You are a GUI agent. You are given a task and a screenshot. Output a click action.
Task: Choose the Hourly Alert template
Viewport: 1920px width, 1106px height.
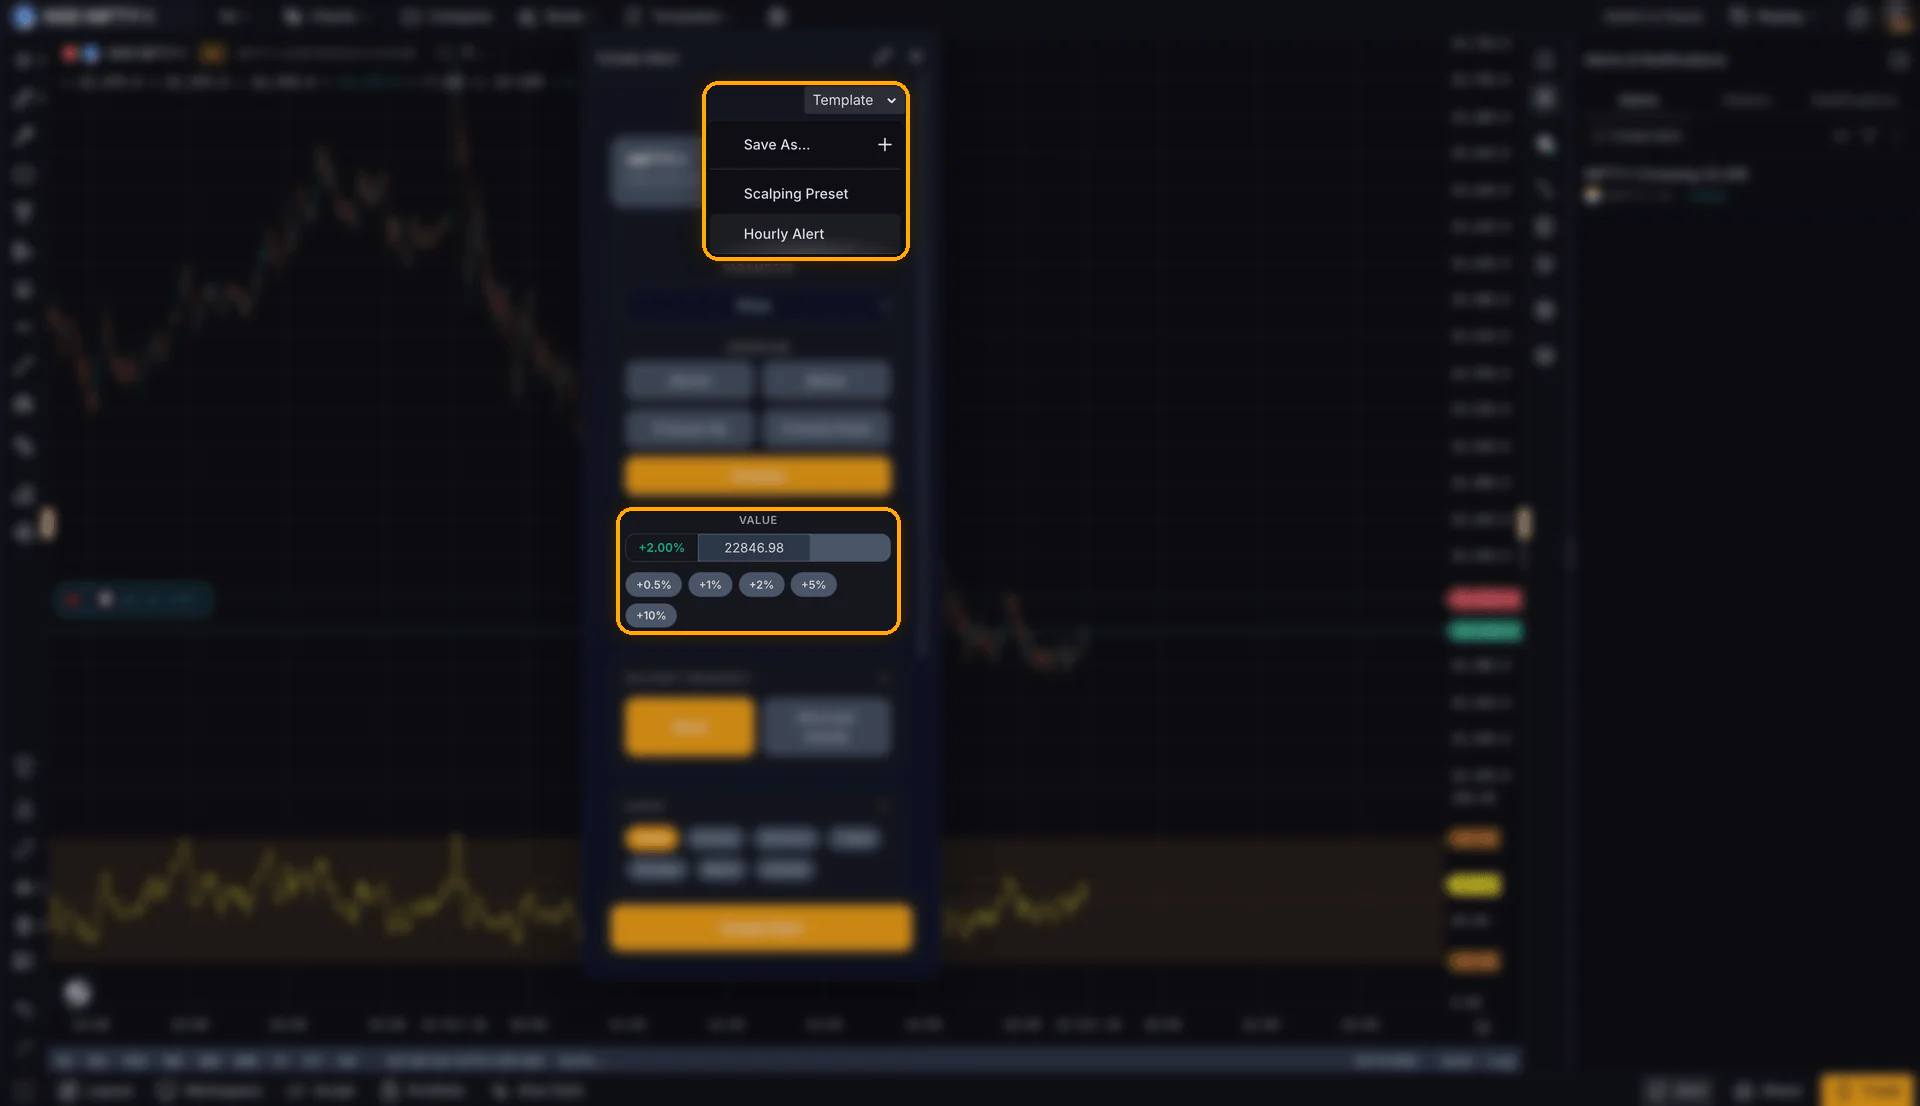pos(806,234)
